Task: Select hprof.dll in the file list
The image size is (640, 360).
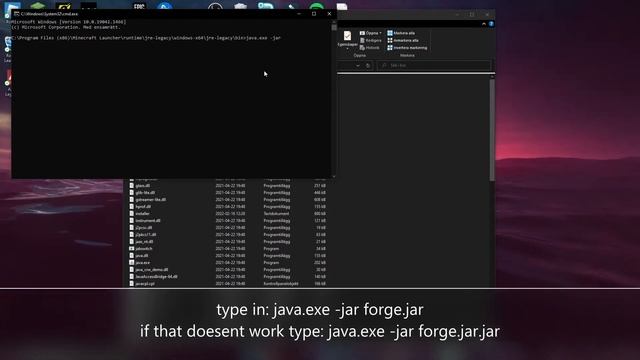Action: pos(143,207)
